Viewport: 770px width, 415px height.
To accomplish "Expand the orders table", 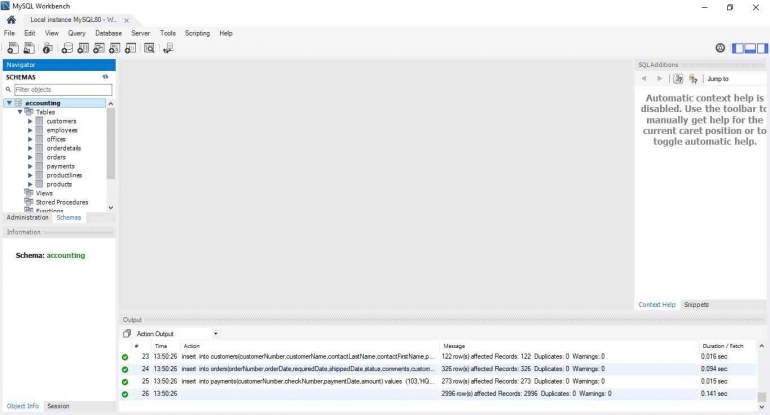I will pyautogui.click(x=30, y=157).
